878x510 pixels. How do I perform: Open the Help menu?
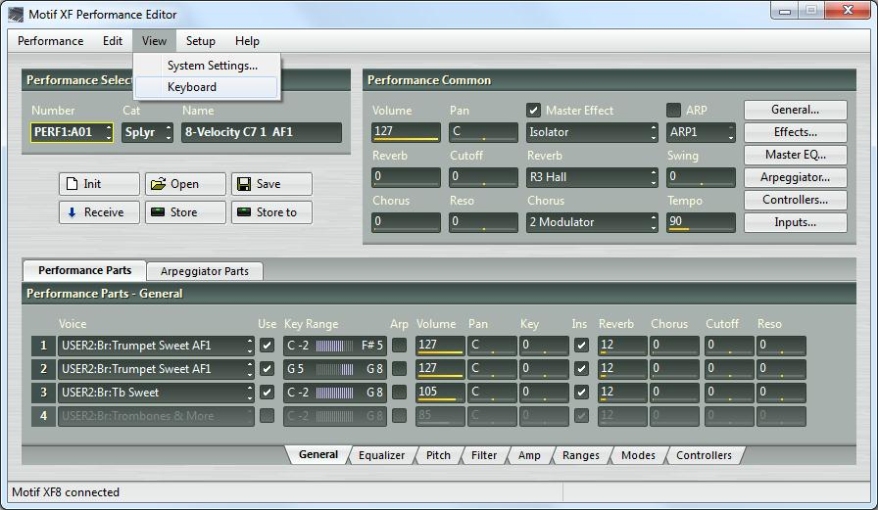[x=247, y=41]
